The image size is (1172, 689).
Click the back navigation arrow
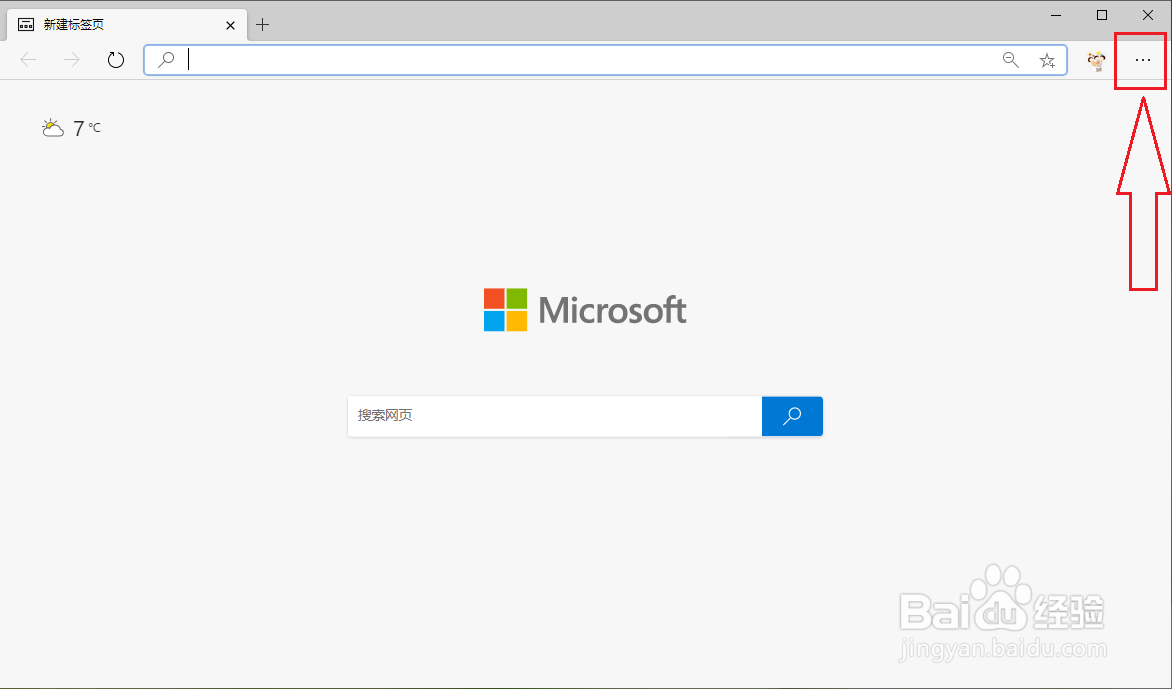coord(28,60)
